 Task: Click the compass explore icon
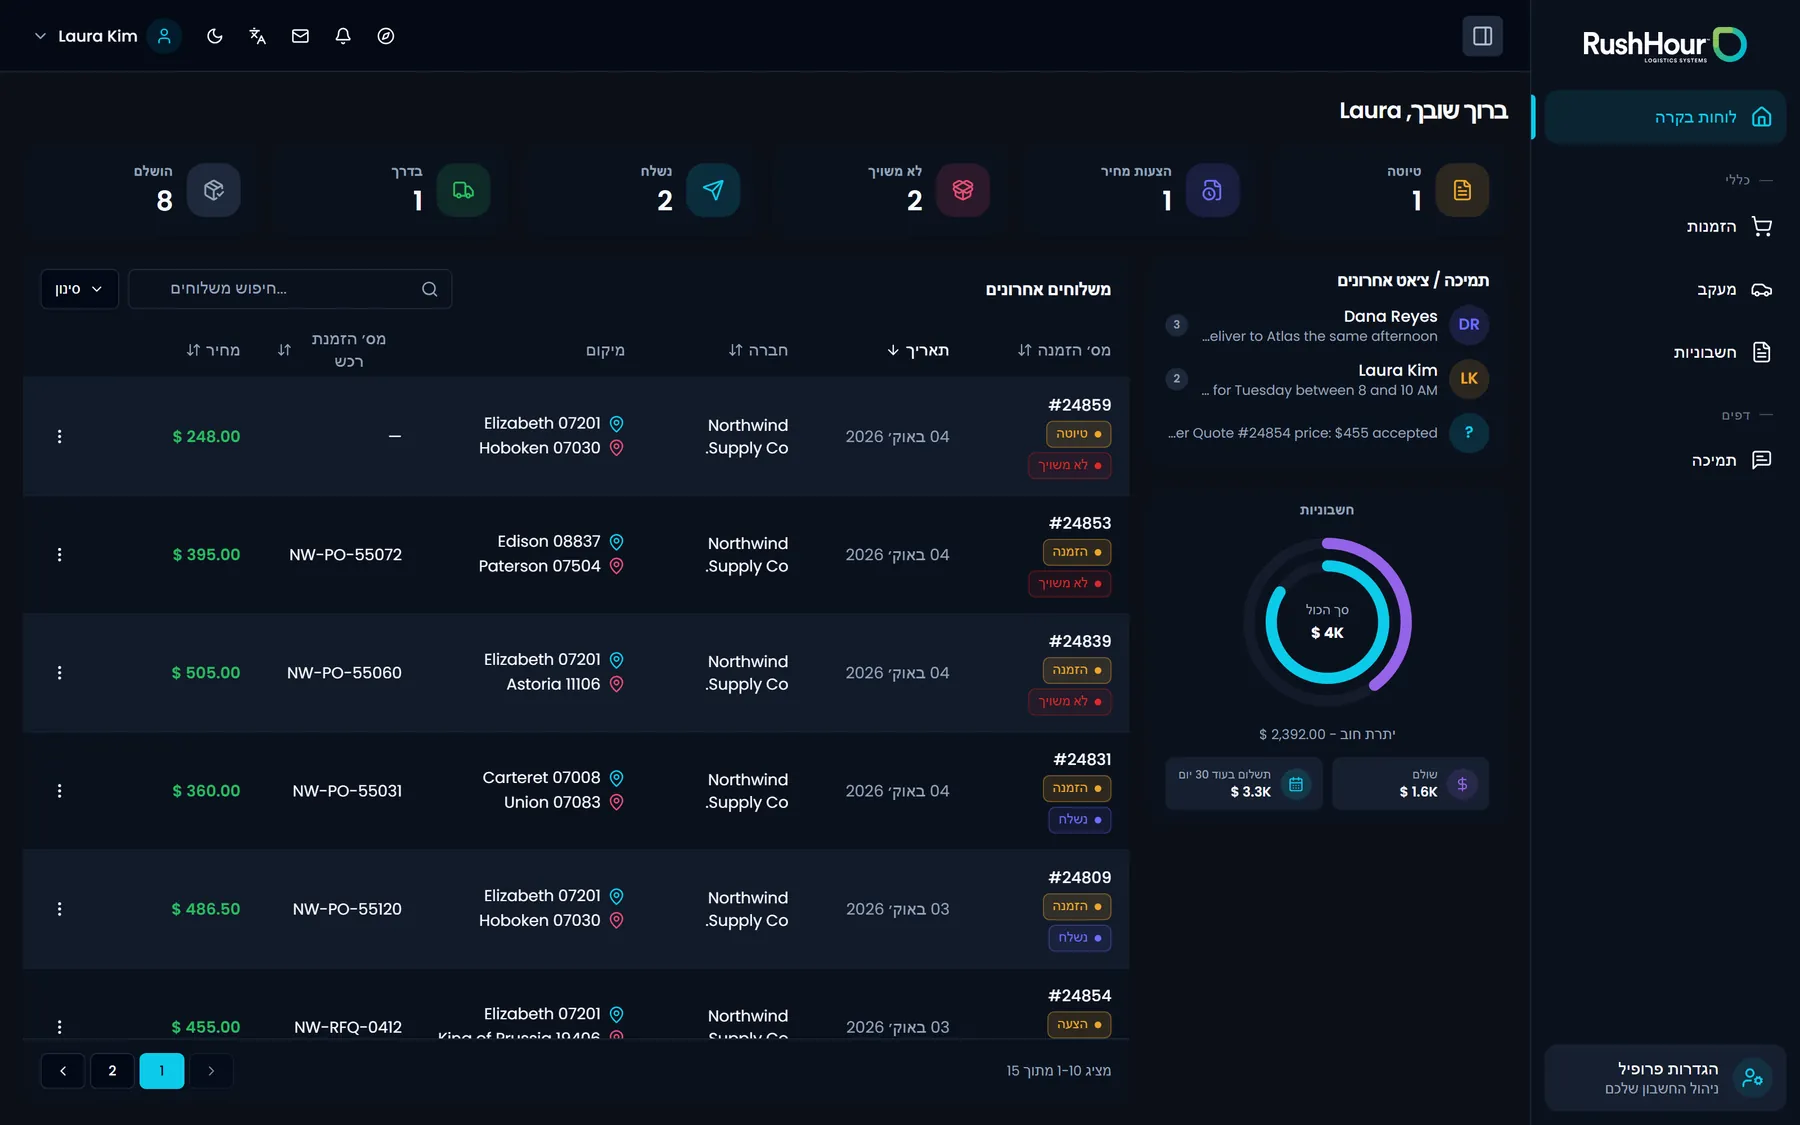[386, 36]
